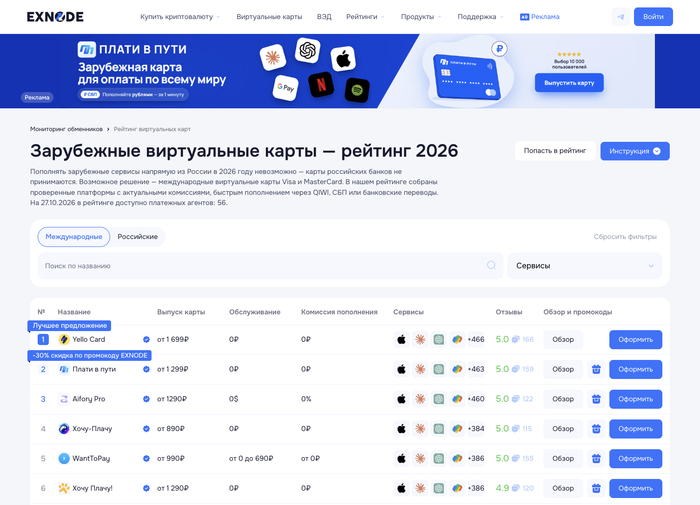Click verified badge next to WantToPay
The height and width of the screenshot is (505, 700).
pos(146,459)
